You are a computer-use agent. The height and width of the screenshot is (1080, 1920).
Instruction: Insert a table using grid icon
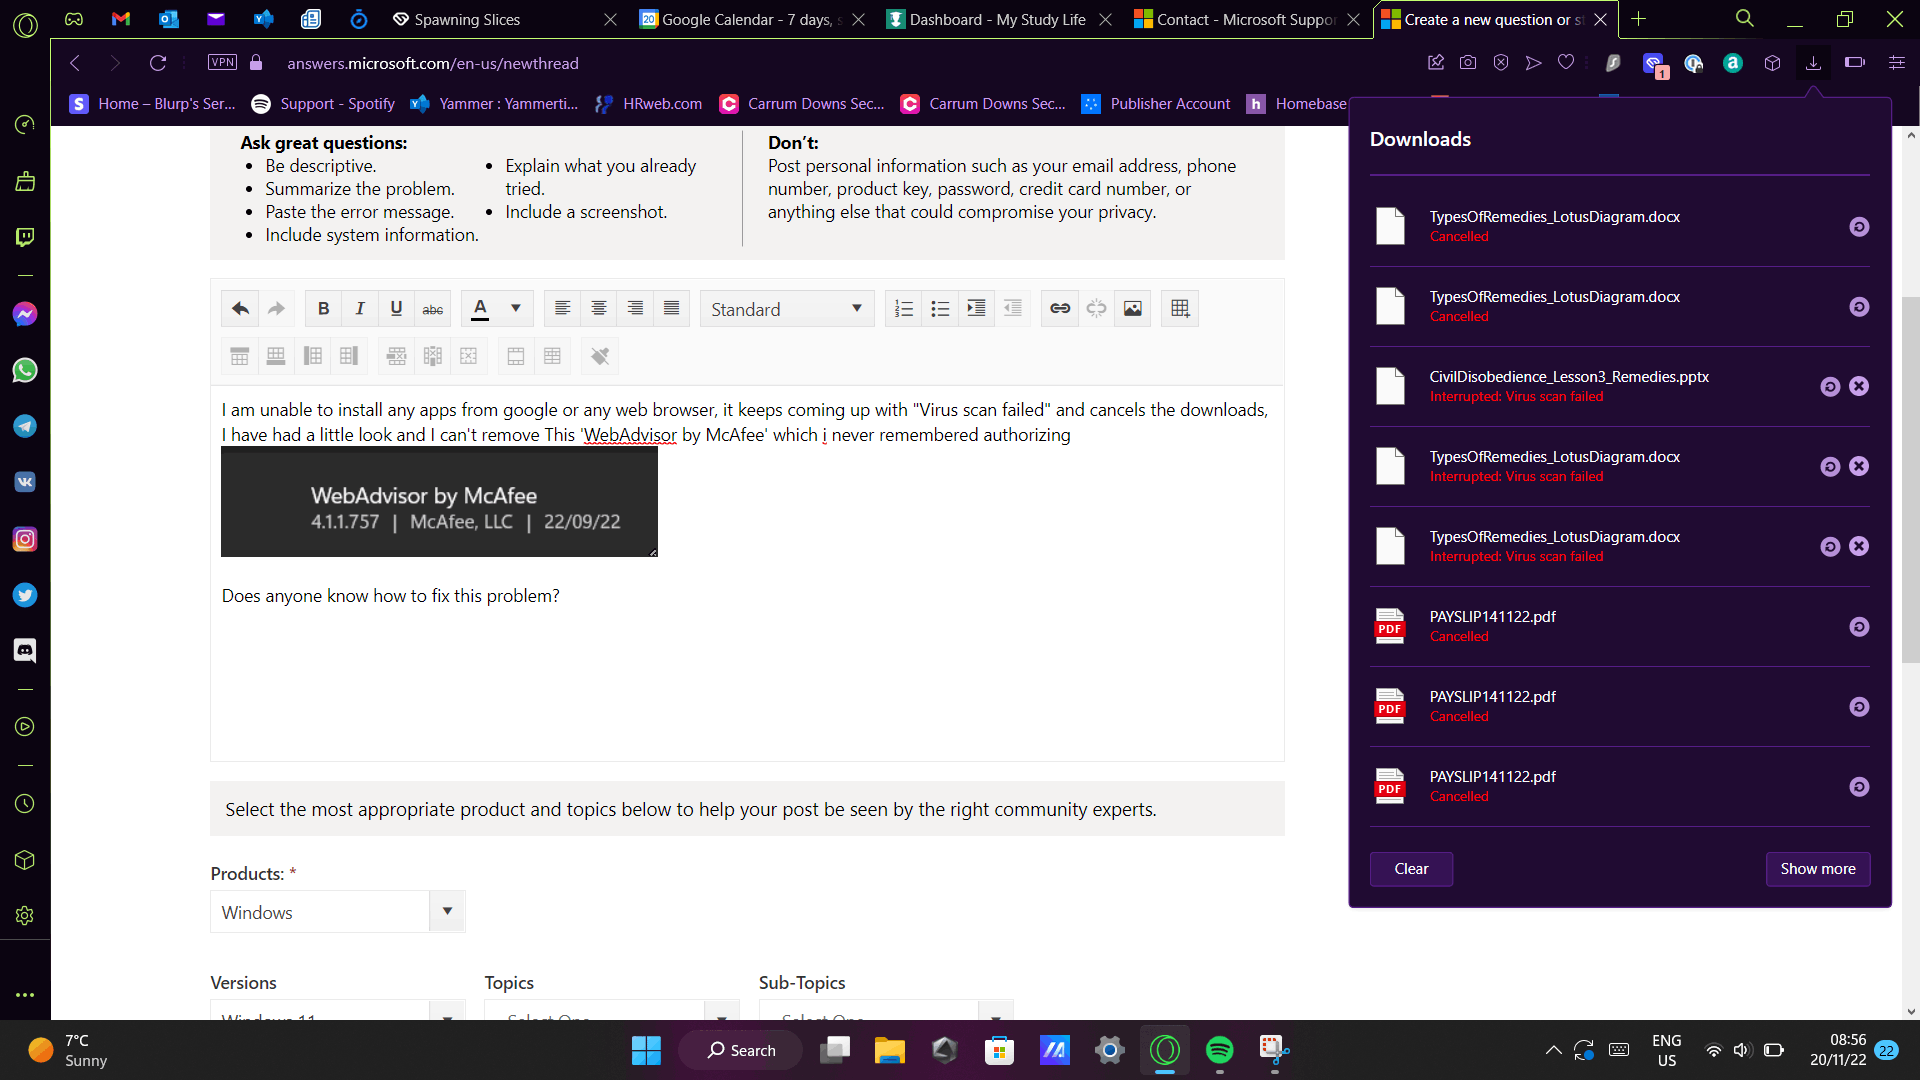tap(1180, 309)
